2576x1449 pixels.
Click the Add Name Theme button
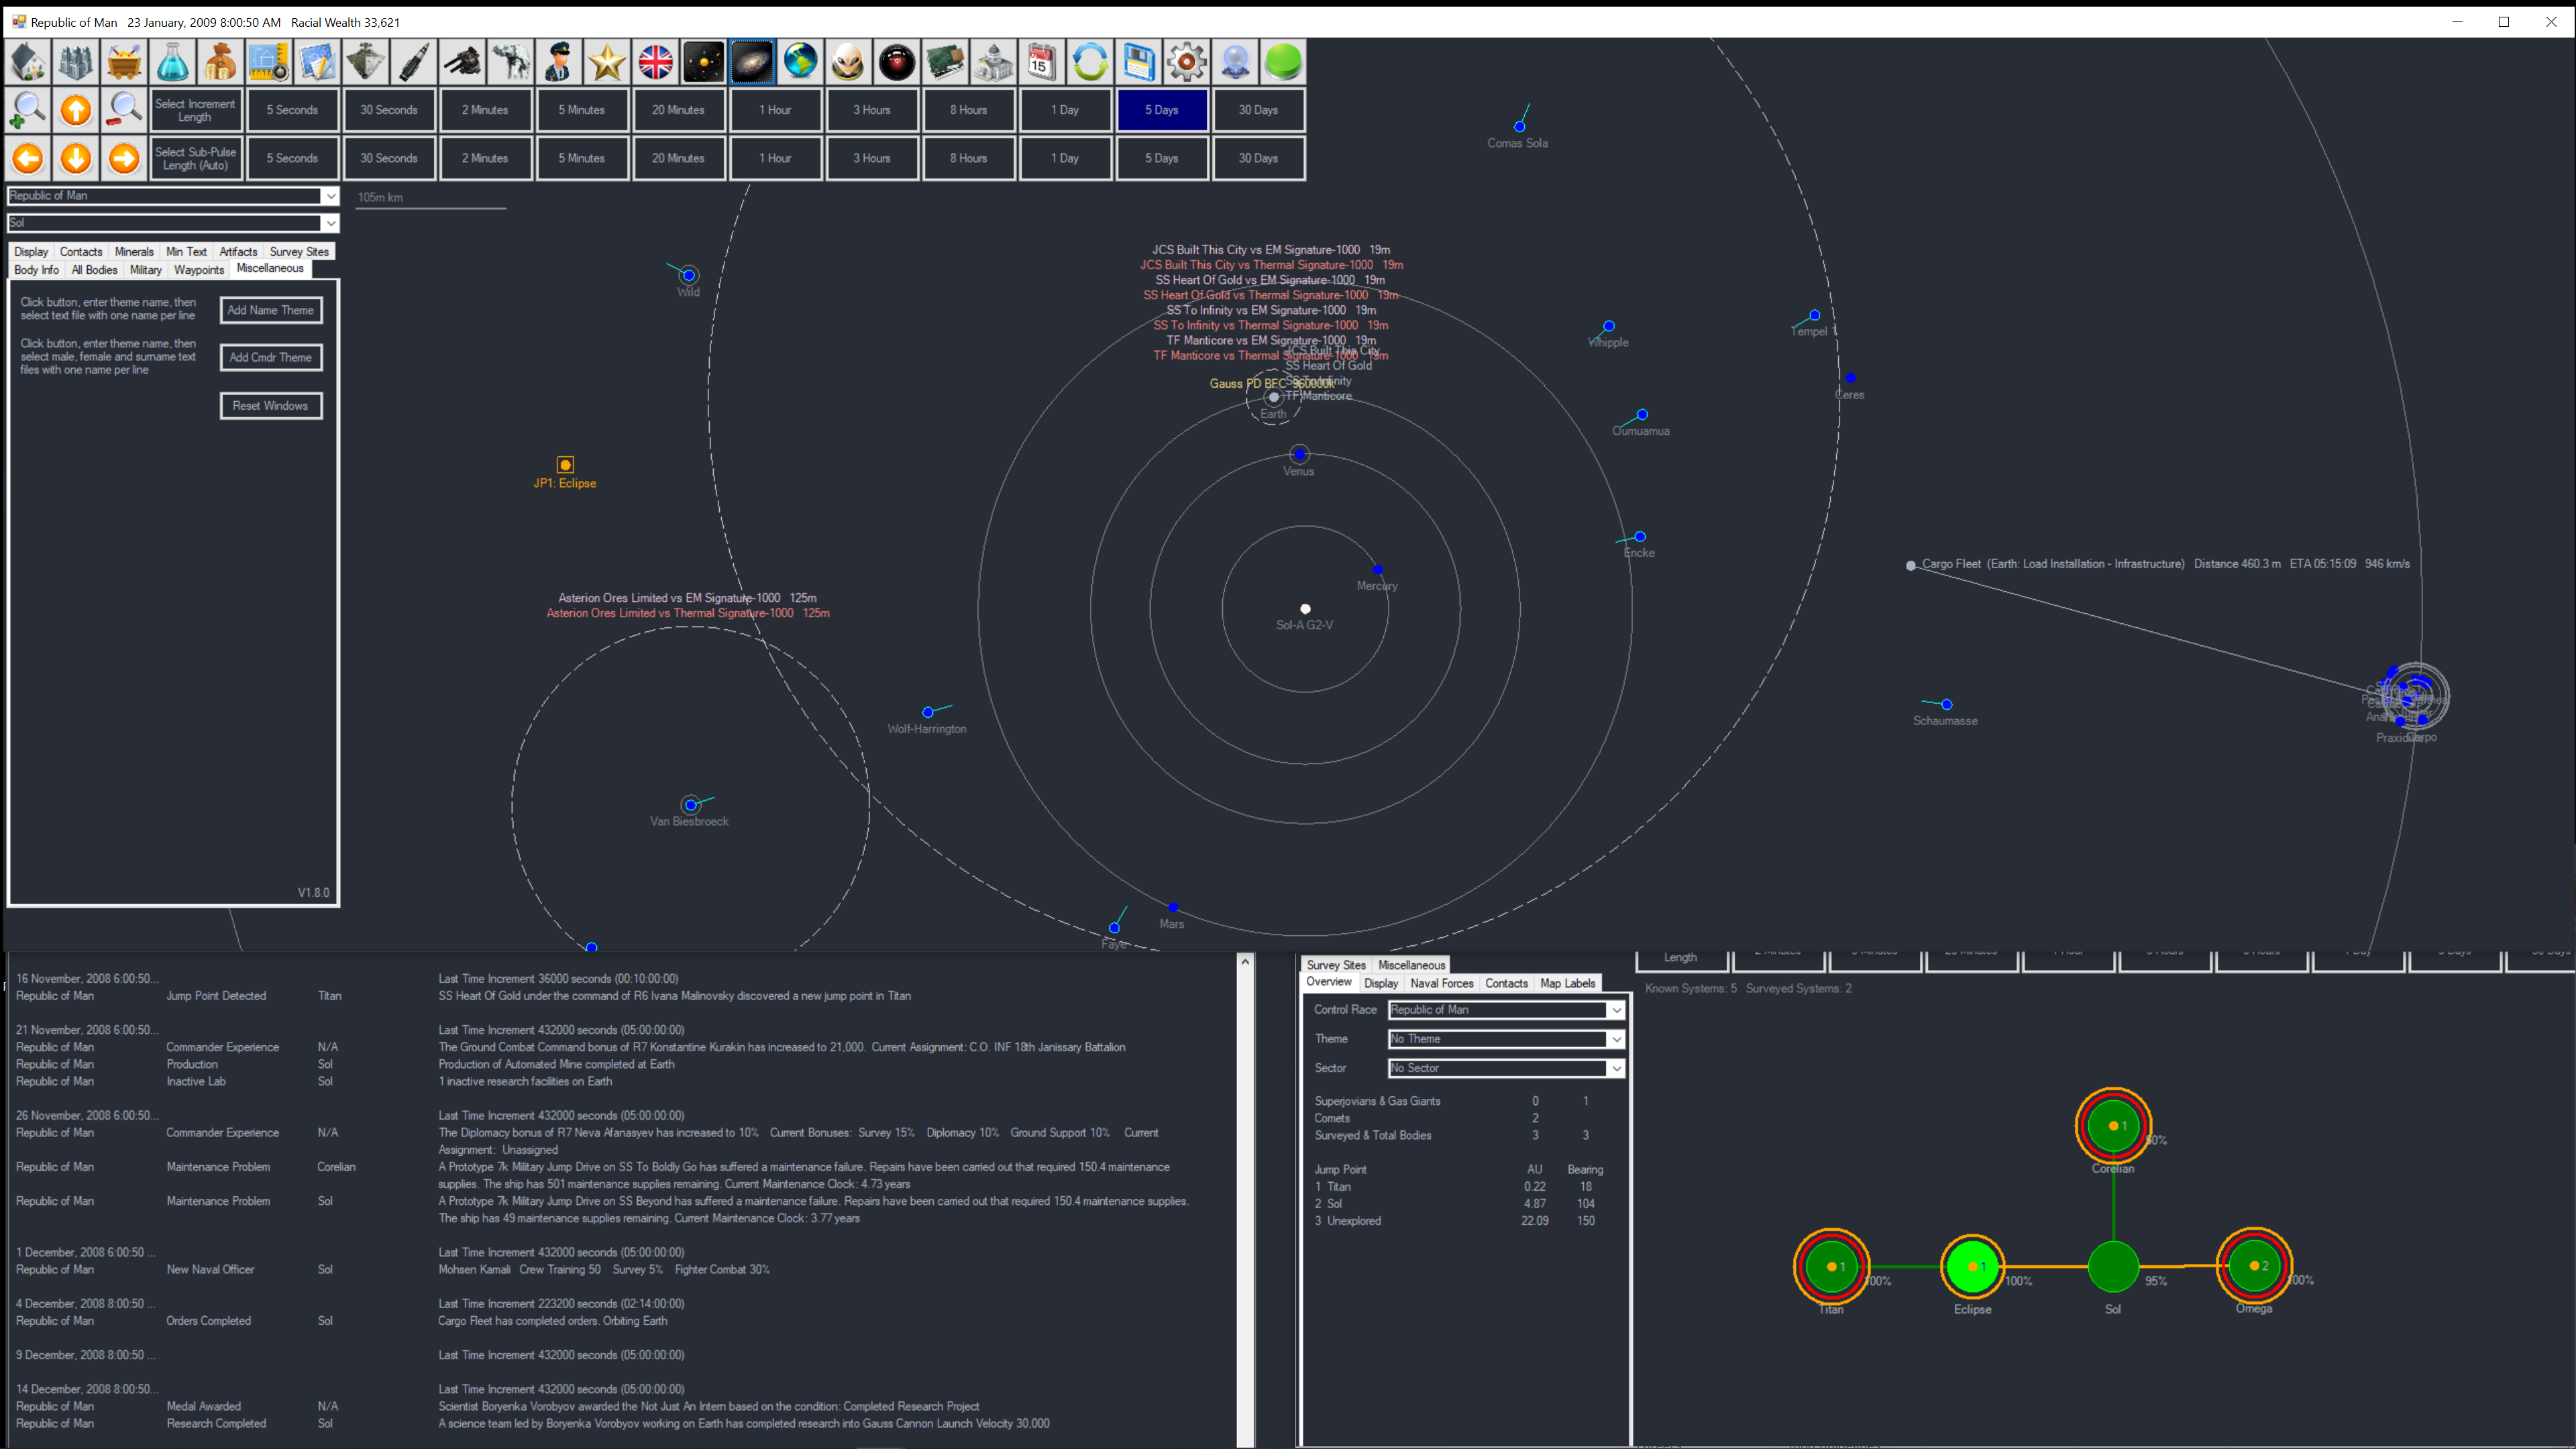270,310
